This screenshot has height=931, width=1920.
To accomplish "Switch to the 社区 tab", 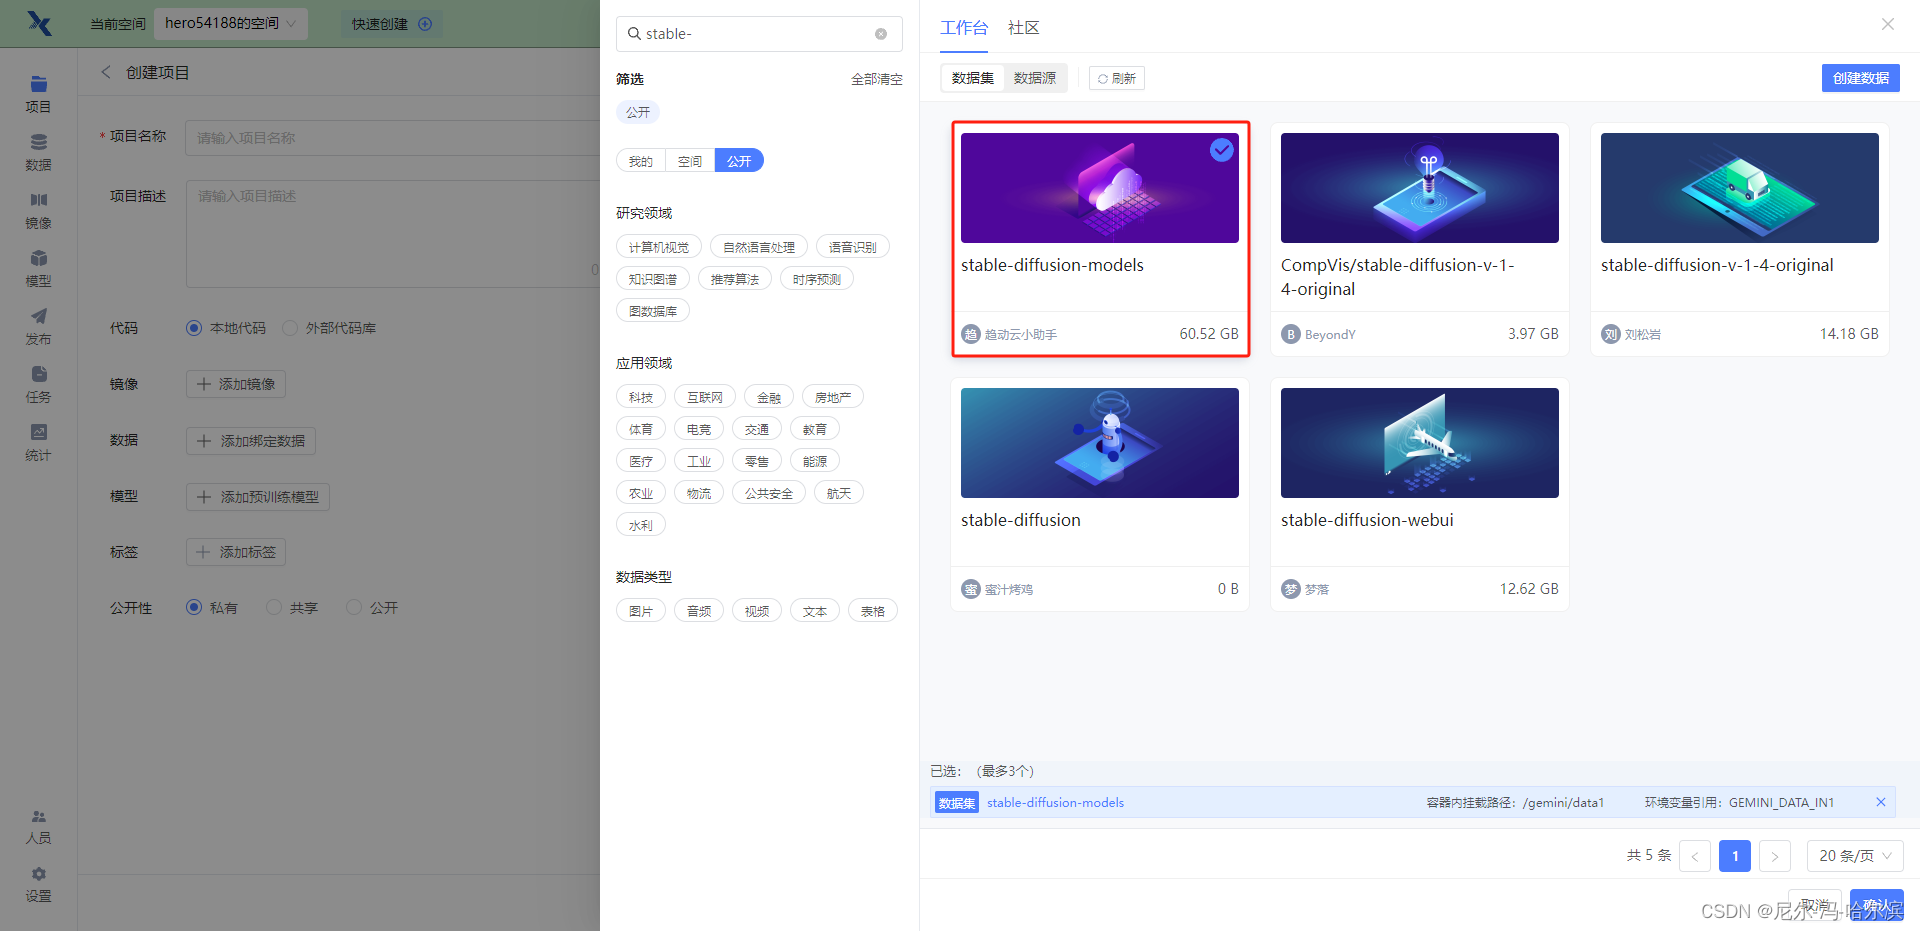I will (1024, 27).
